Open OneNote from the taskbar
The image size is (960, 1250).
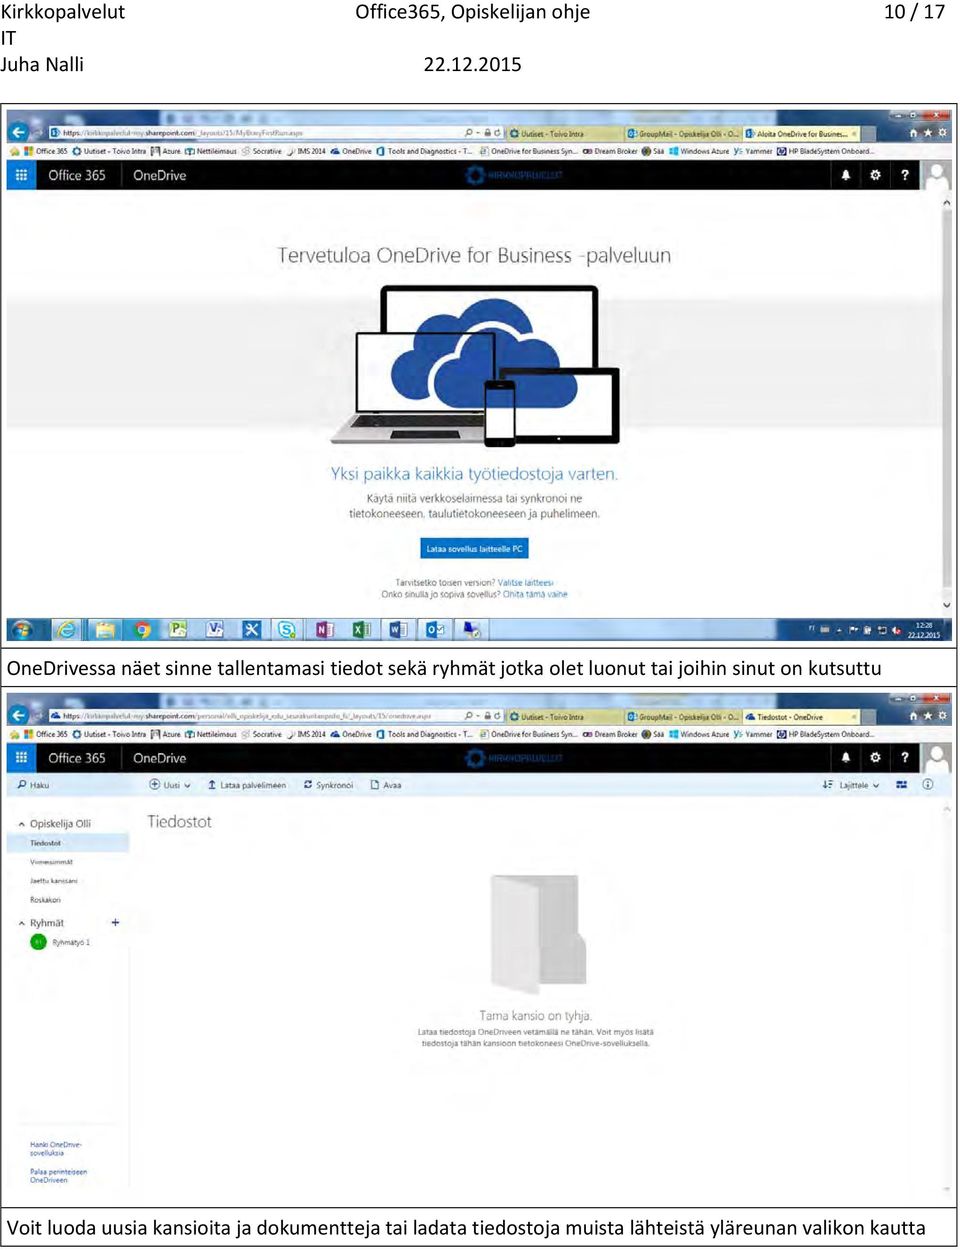324,629
